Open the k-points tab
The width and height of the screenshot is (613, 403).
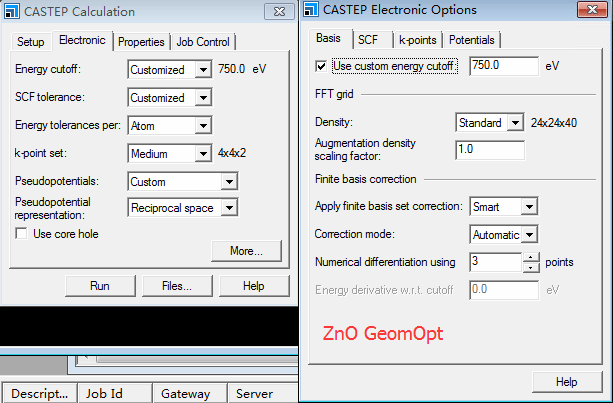[418, 40]
